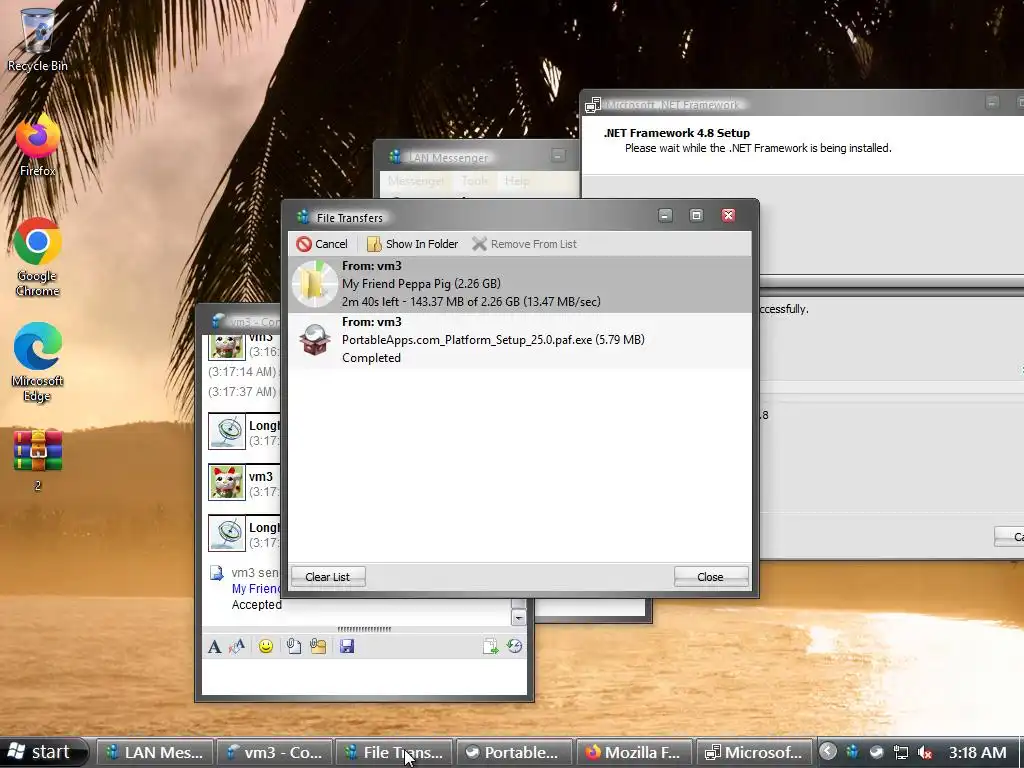Click the LAN Messenger window title bar

[x=475, y=157]
